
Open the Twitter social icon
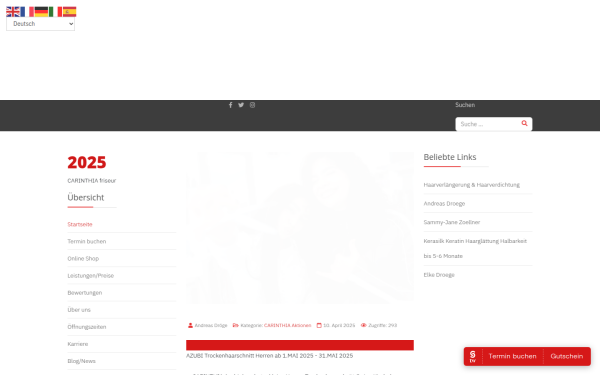[241, 105]
